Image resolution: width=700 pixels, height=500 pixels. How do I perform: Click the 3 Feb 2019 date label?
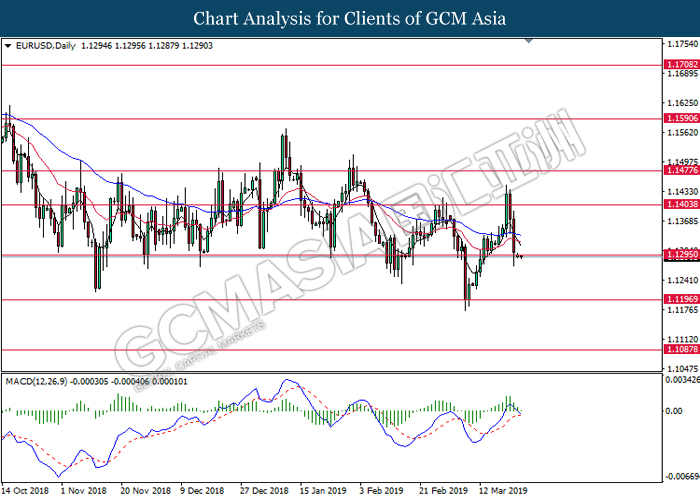pos(381,491)
